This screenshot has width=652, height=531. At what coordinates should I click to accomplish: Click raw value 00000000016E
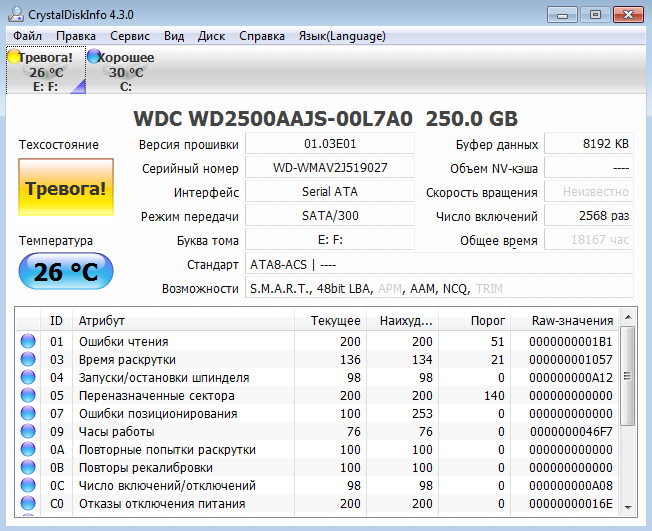click(x=570, y=504)
